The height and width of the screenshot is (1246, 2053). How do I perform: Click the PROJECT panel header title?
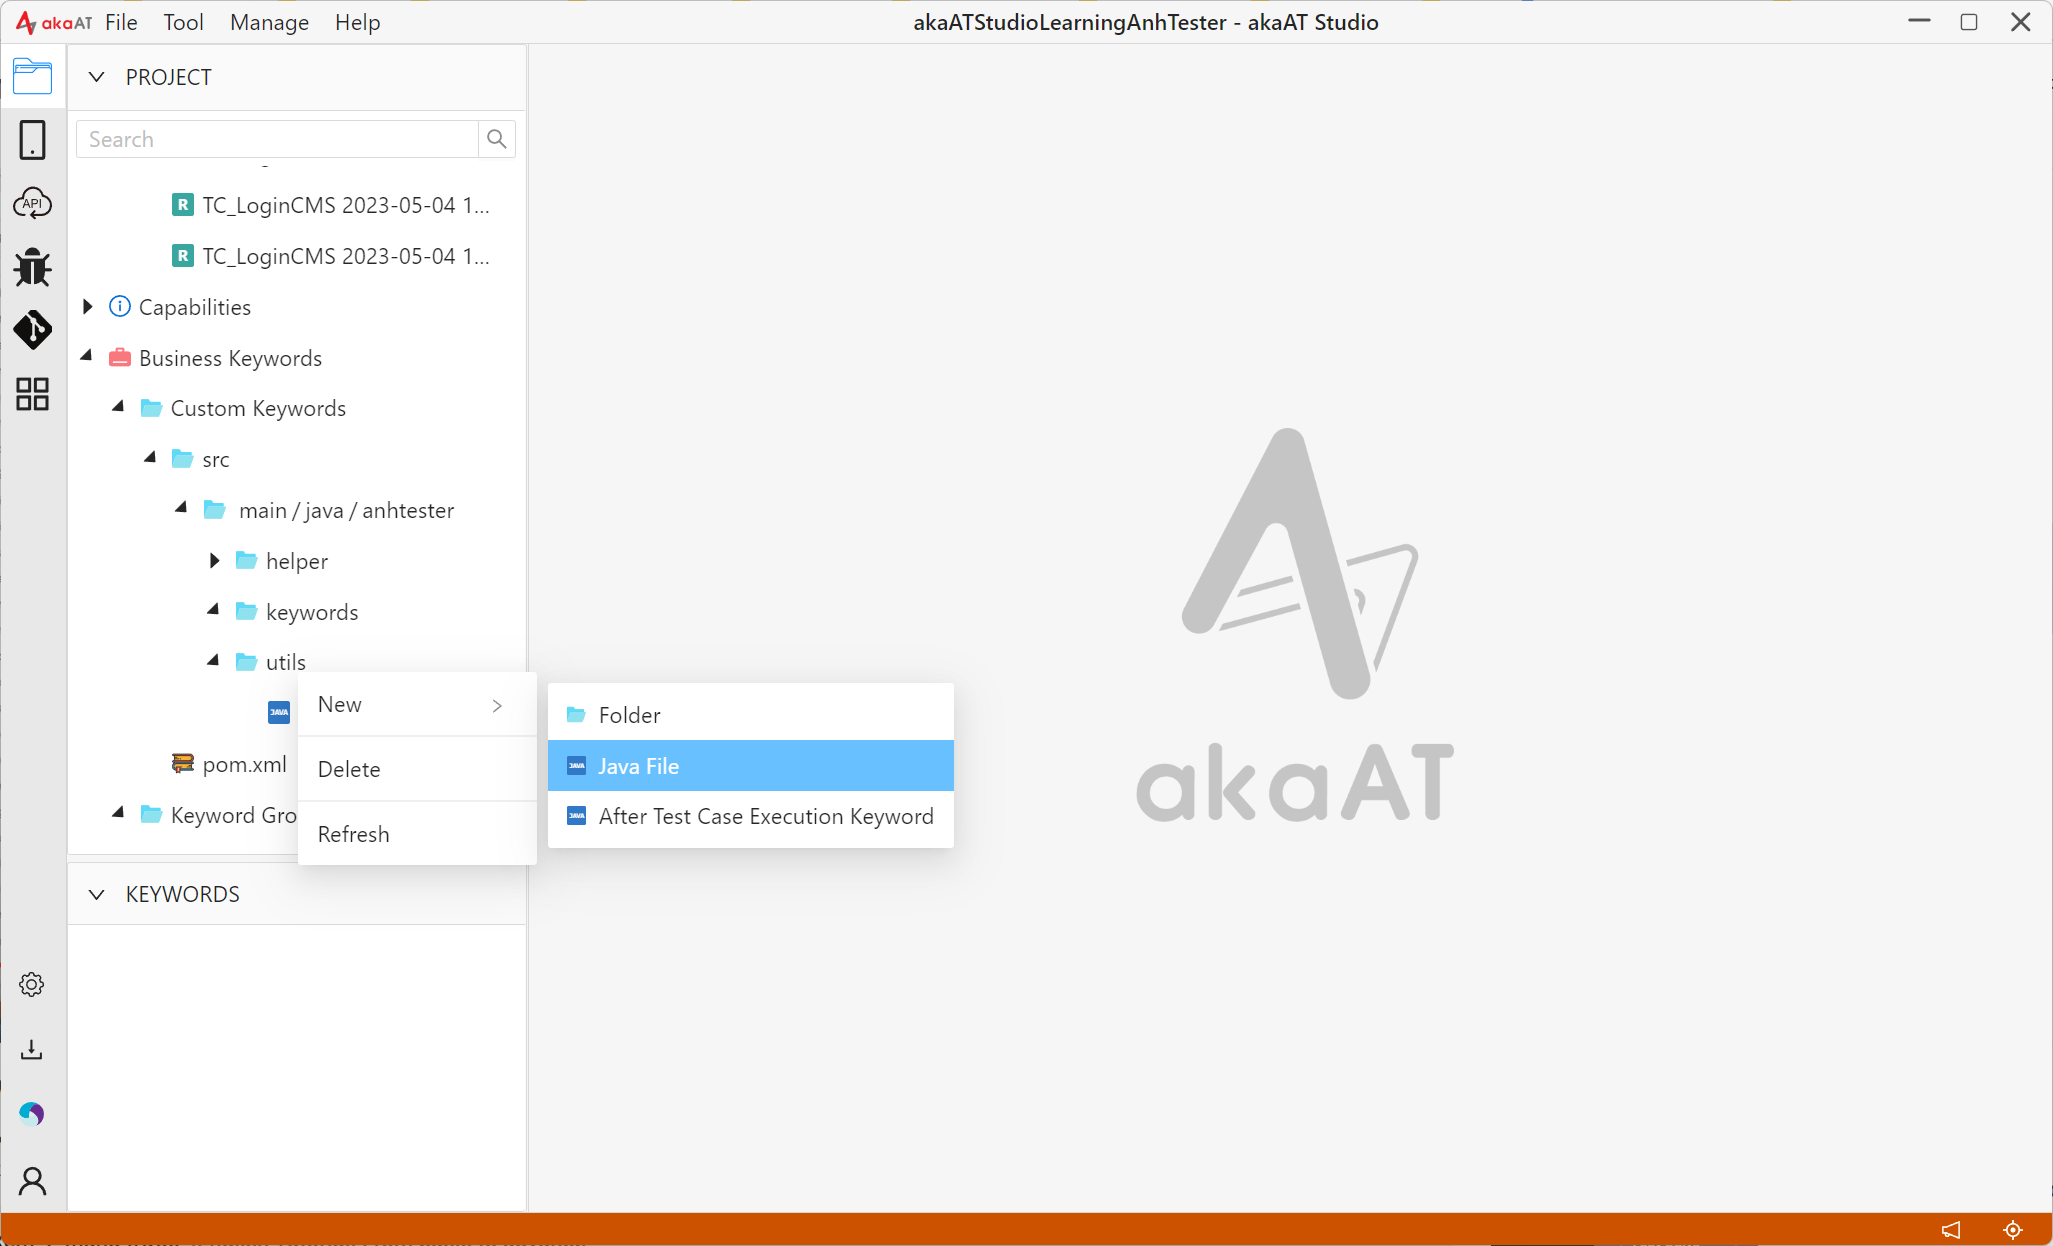click(x=168, y=77)
